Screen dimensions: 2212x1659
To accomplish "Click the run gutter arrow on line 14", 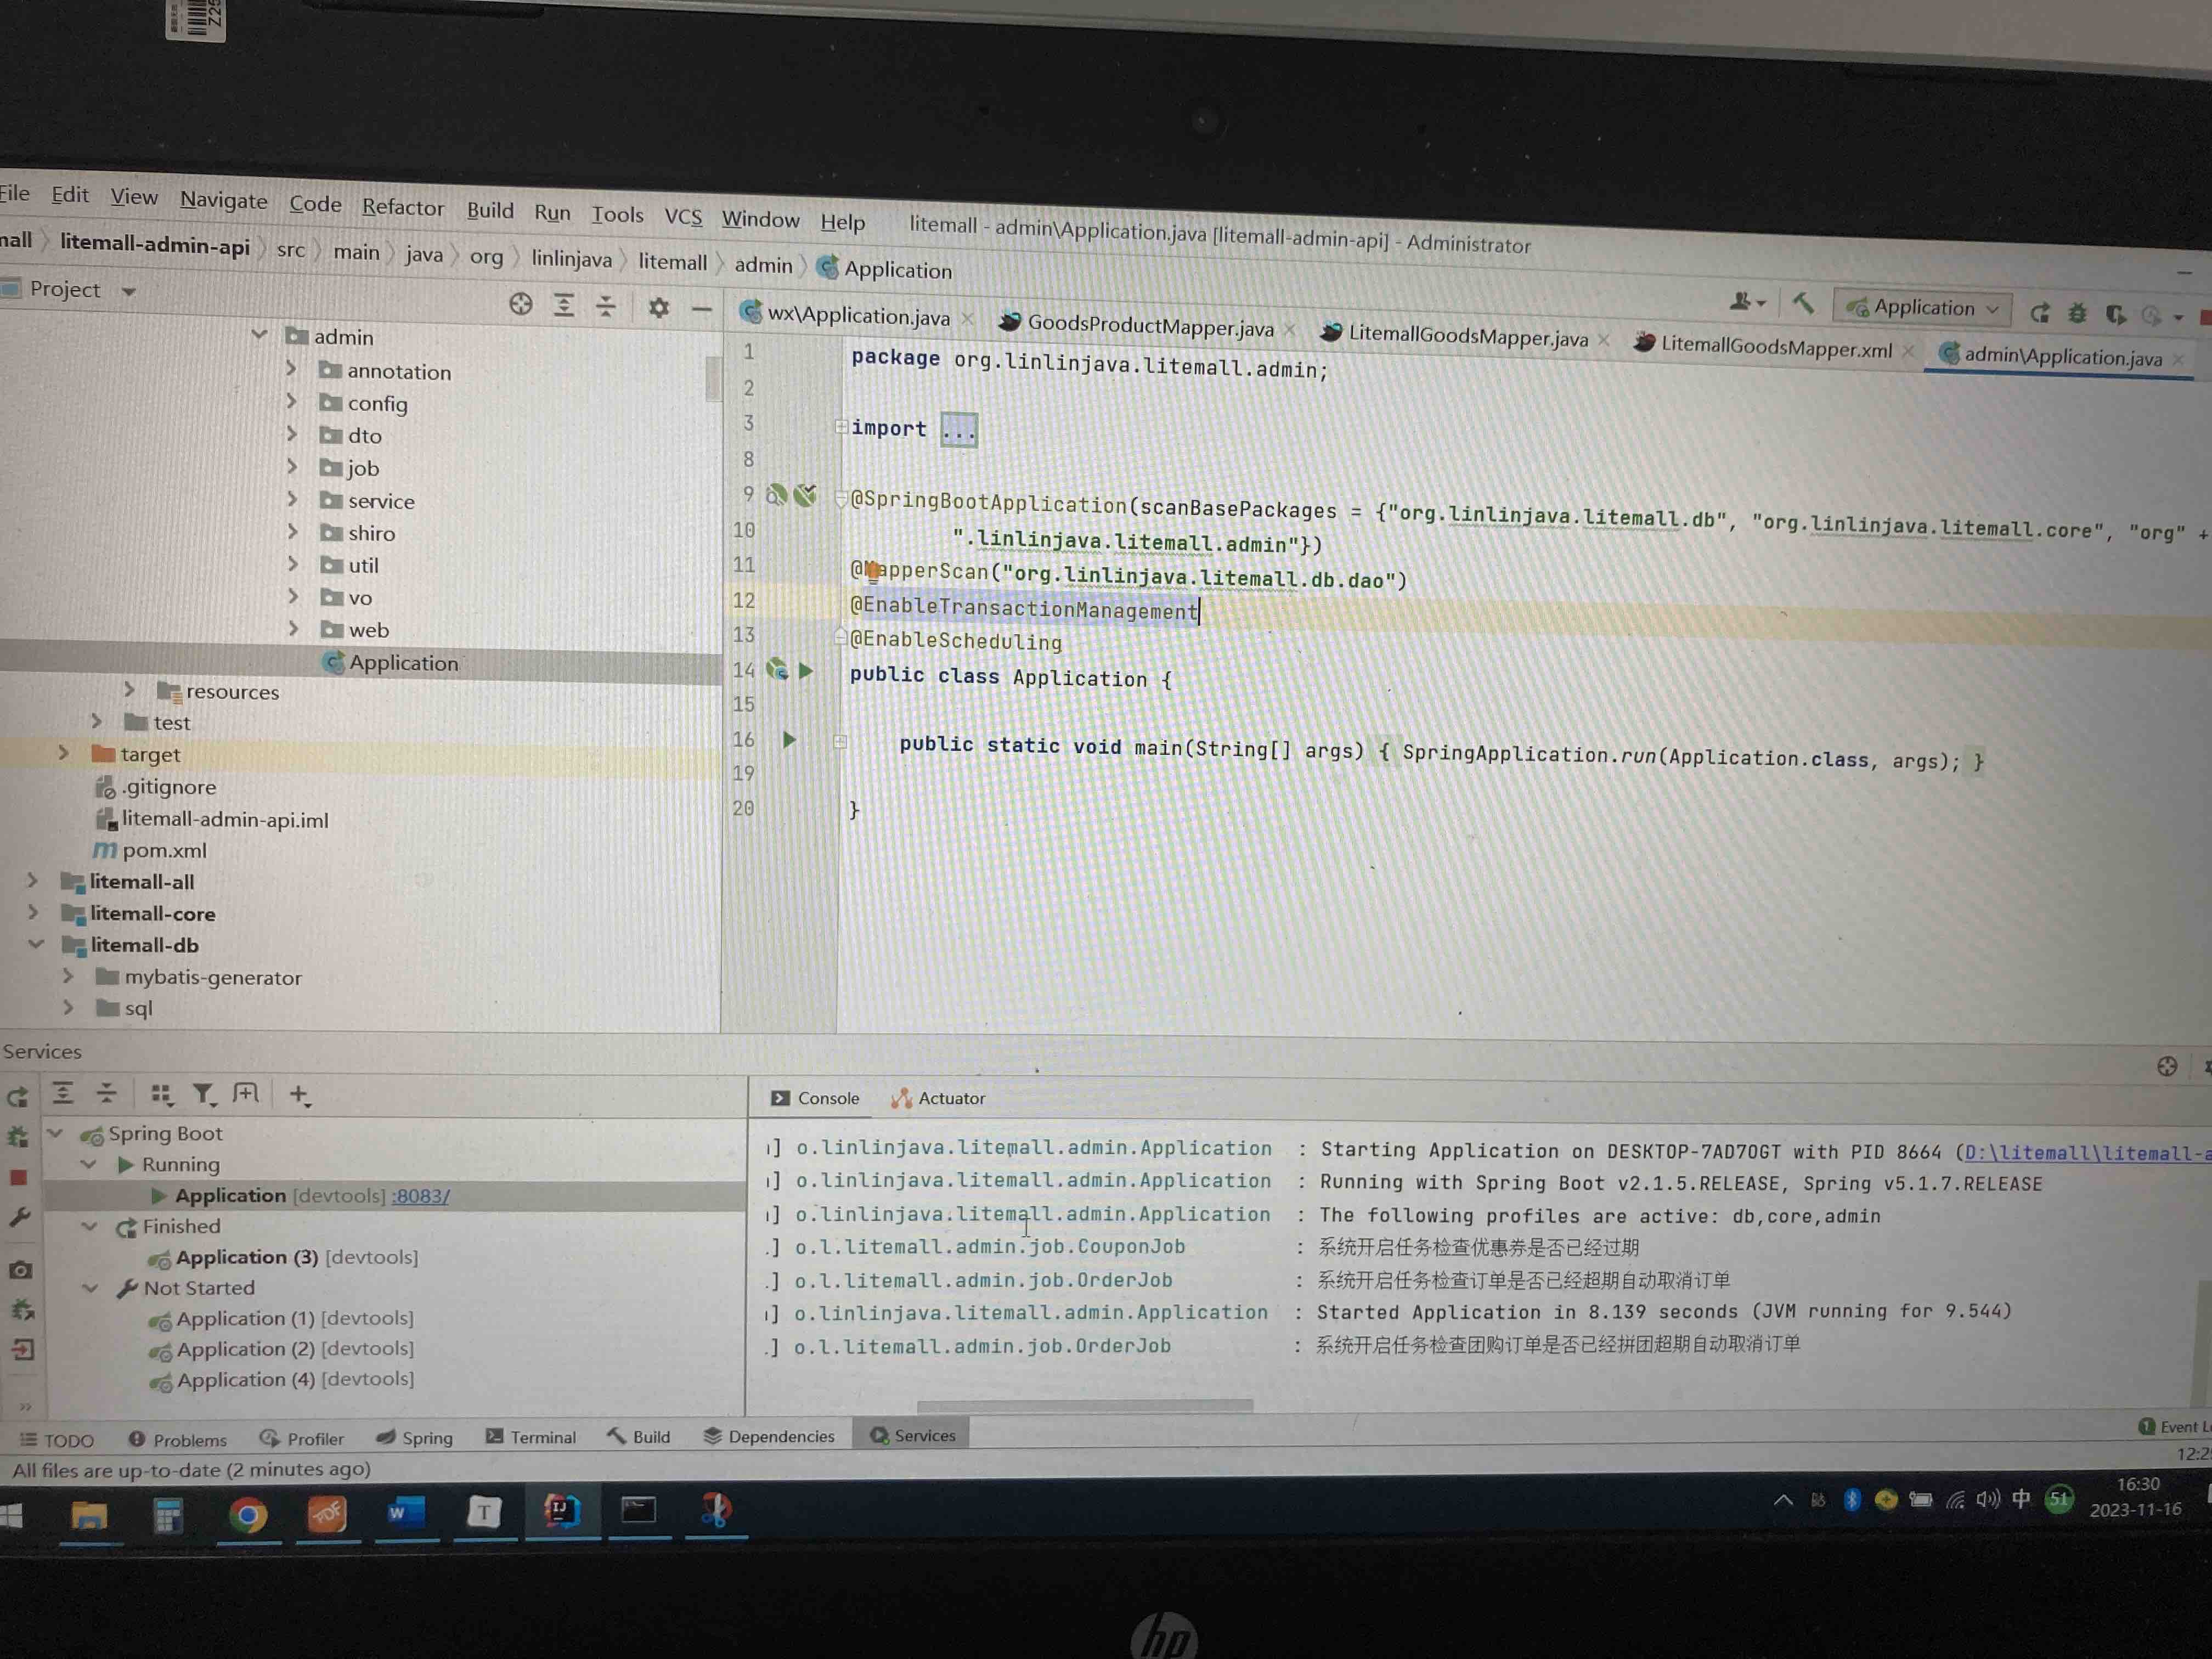I will coord(806,671).
